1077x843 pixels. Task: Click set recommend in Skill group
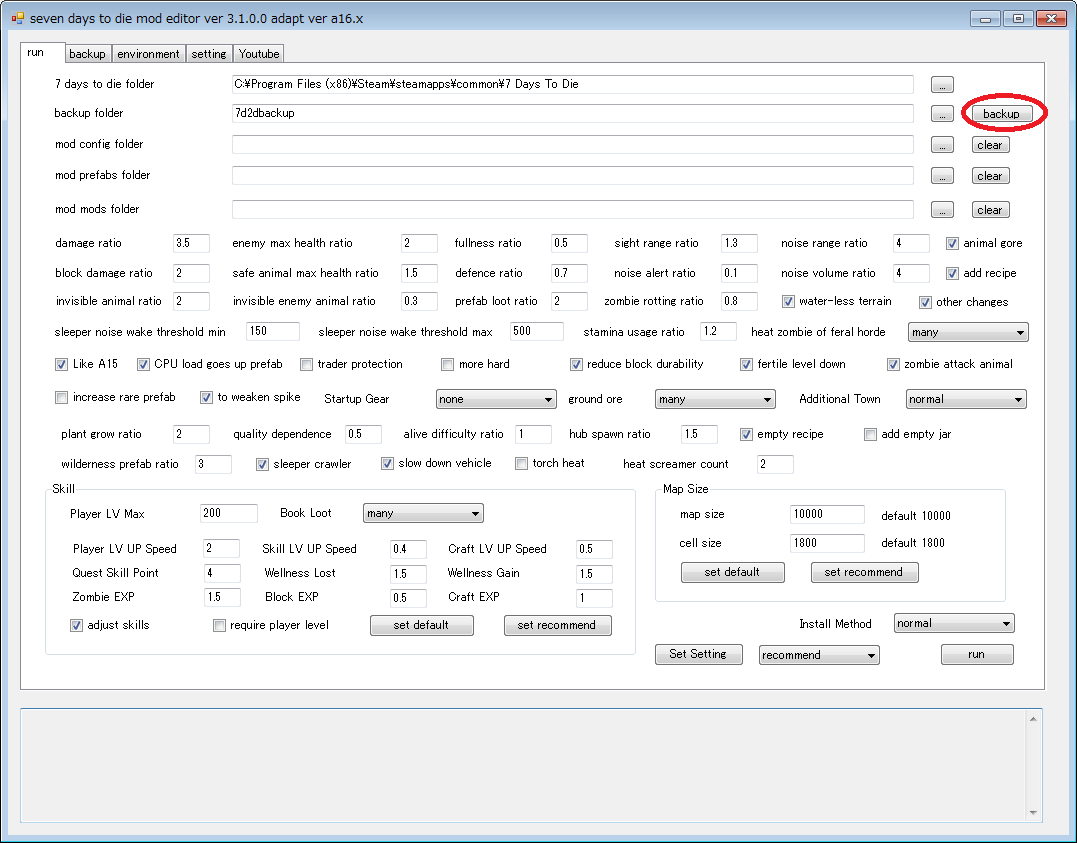click(557, 625)
